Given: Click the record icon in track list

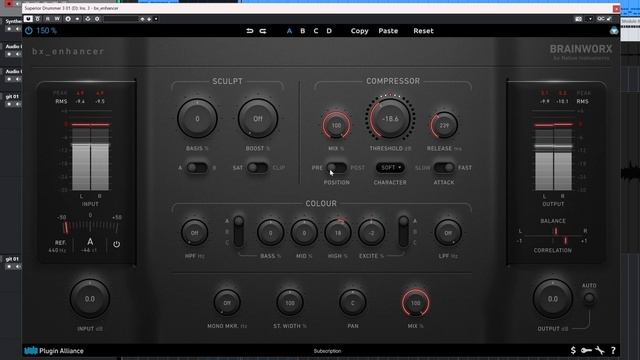Looking at the screenshot, I should (9, 4).
